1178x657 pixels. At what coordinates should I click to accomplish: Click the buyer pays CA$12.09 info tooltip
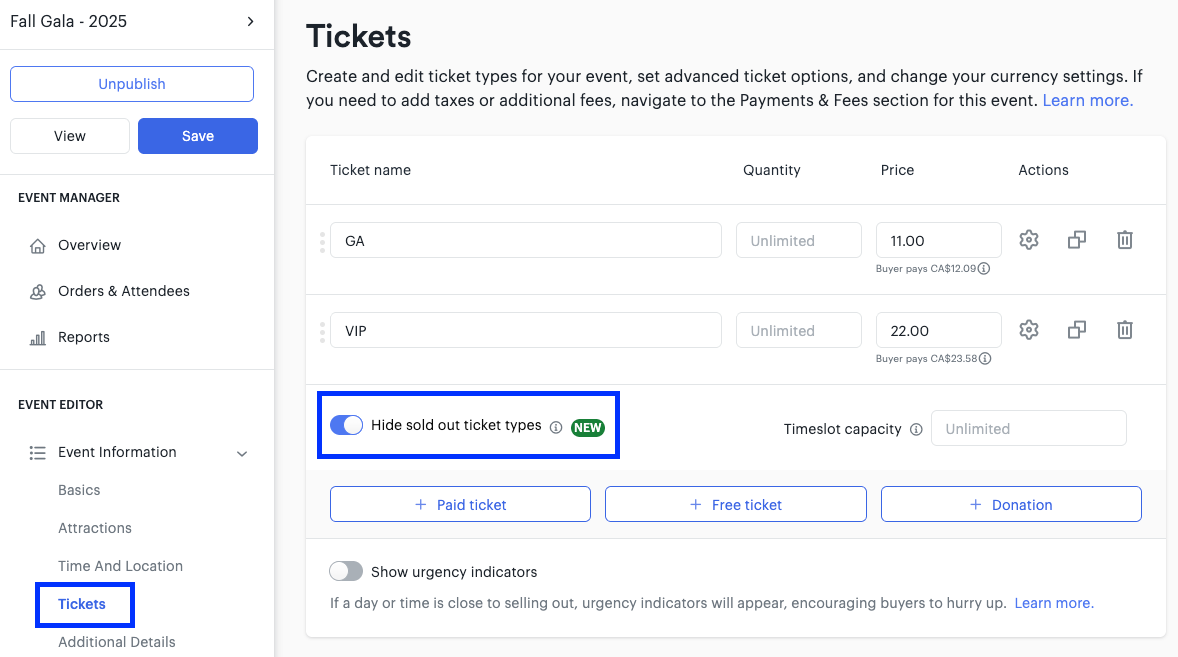pyautogui.click(x=985, y=267)
